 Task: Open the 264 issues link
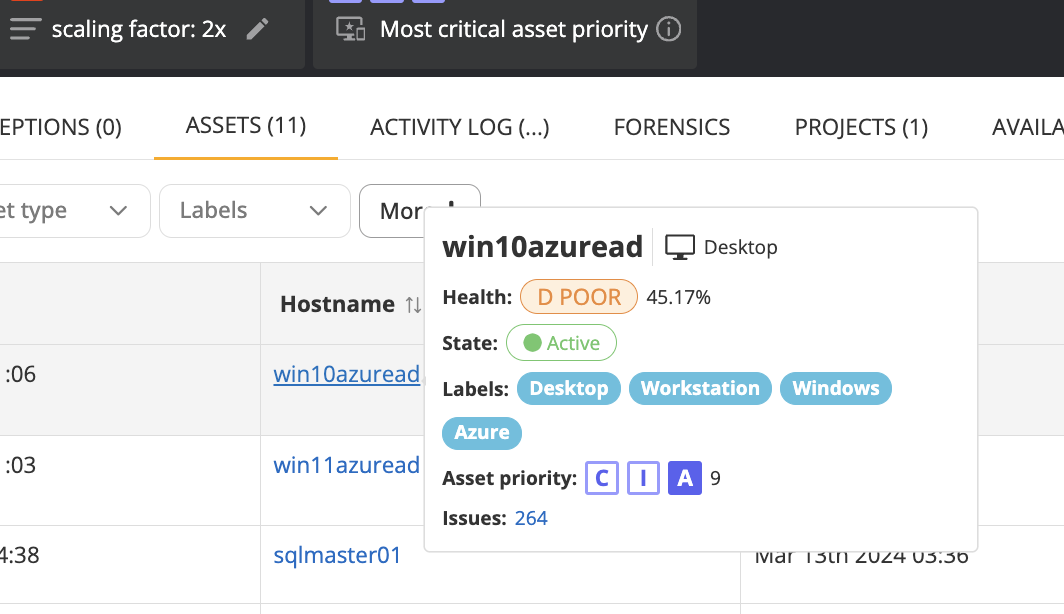[x=531, y=518]
